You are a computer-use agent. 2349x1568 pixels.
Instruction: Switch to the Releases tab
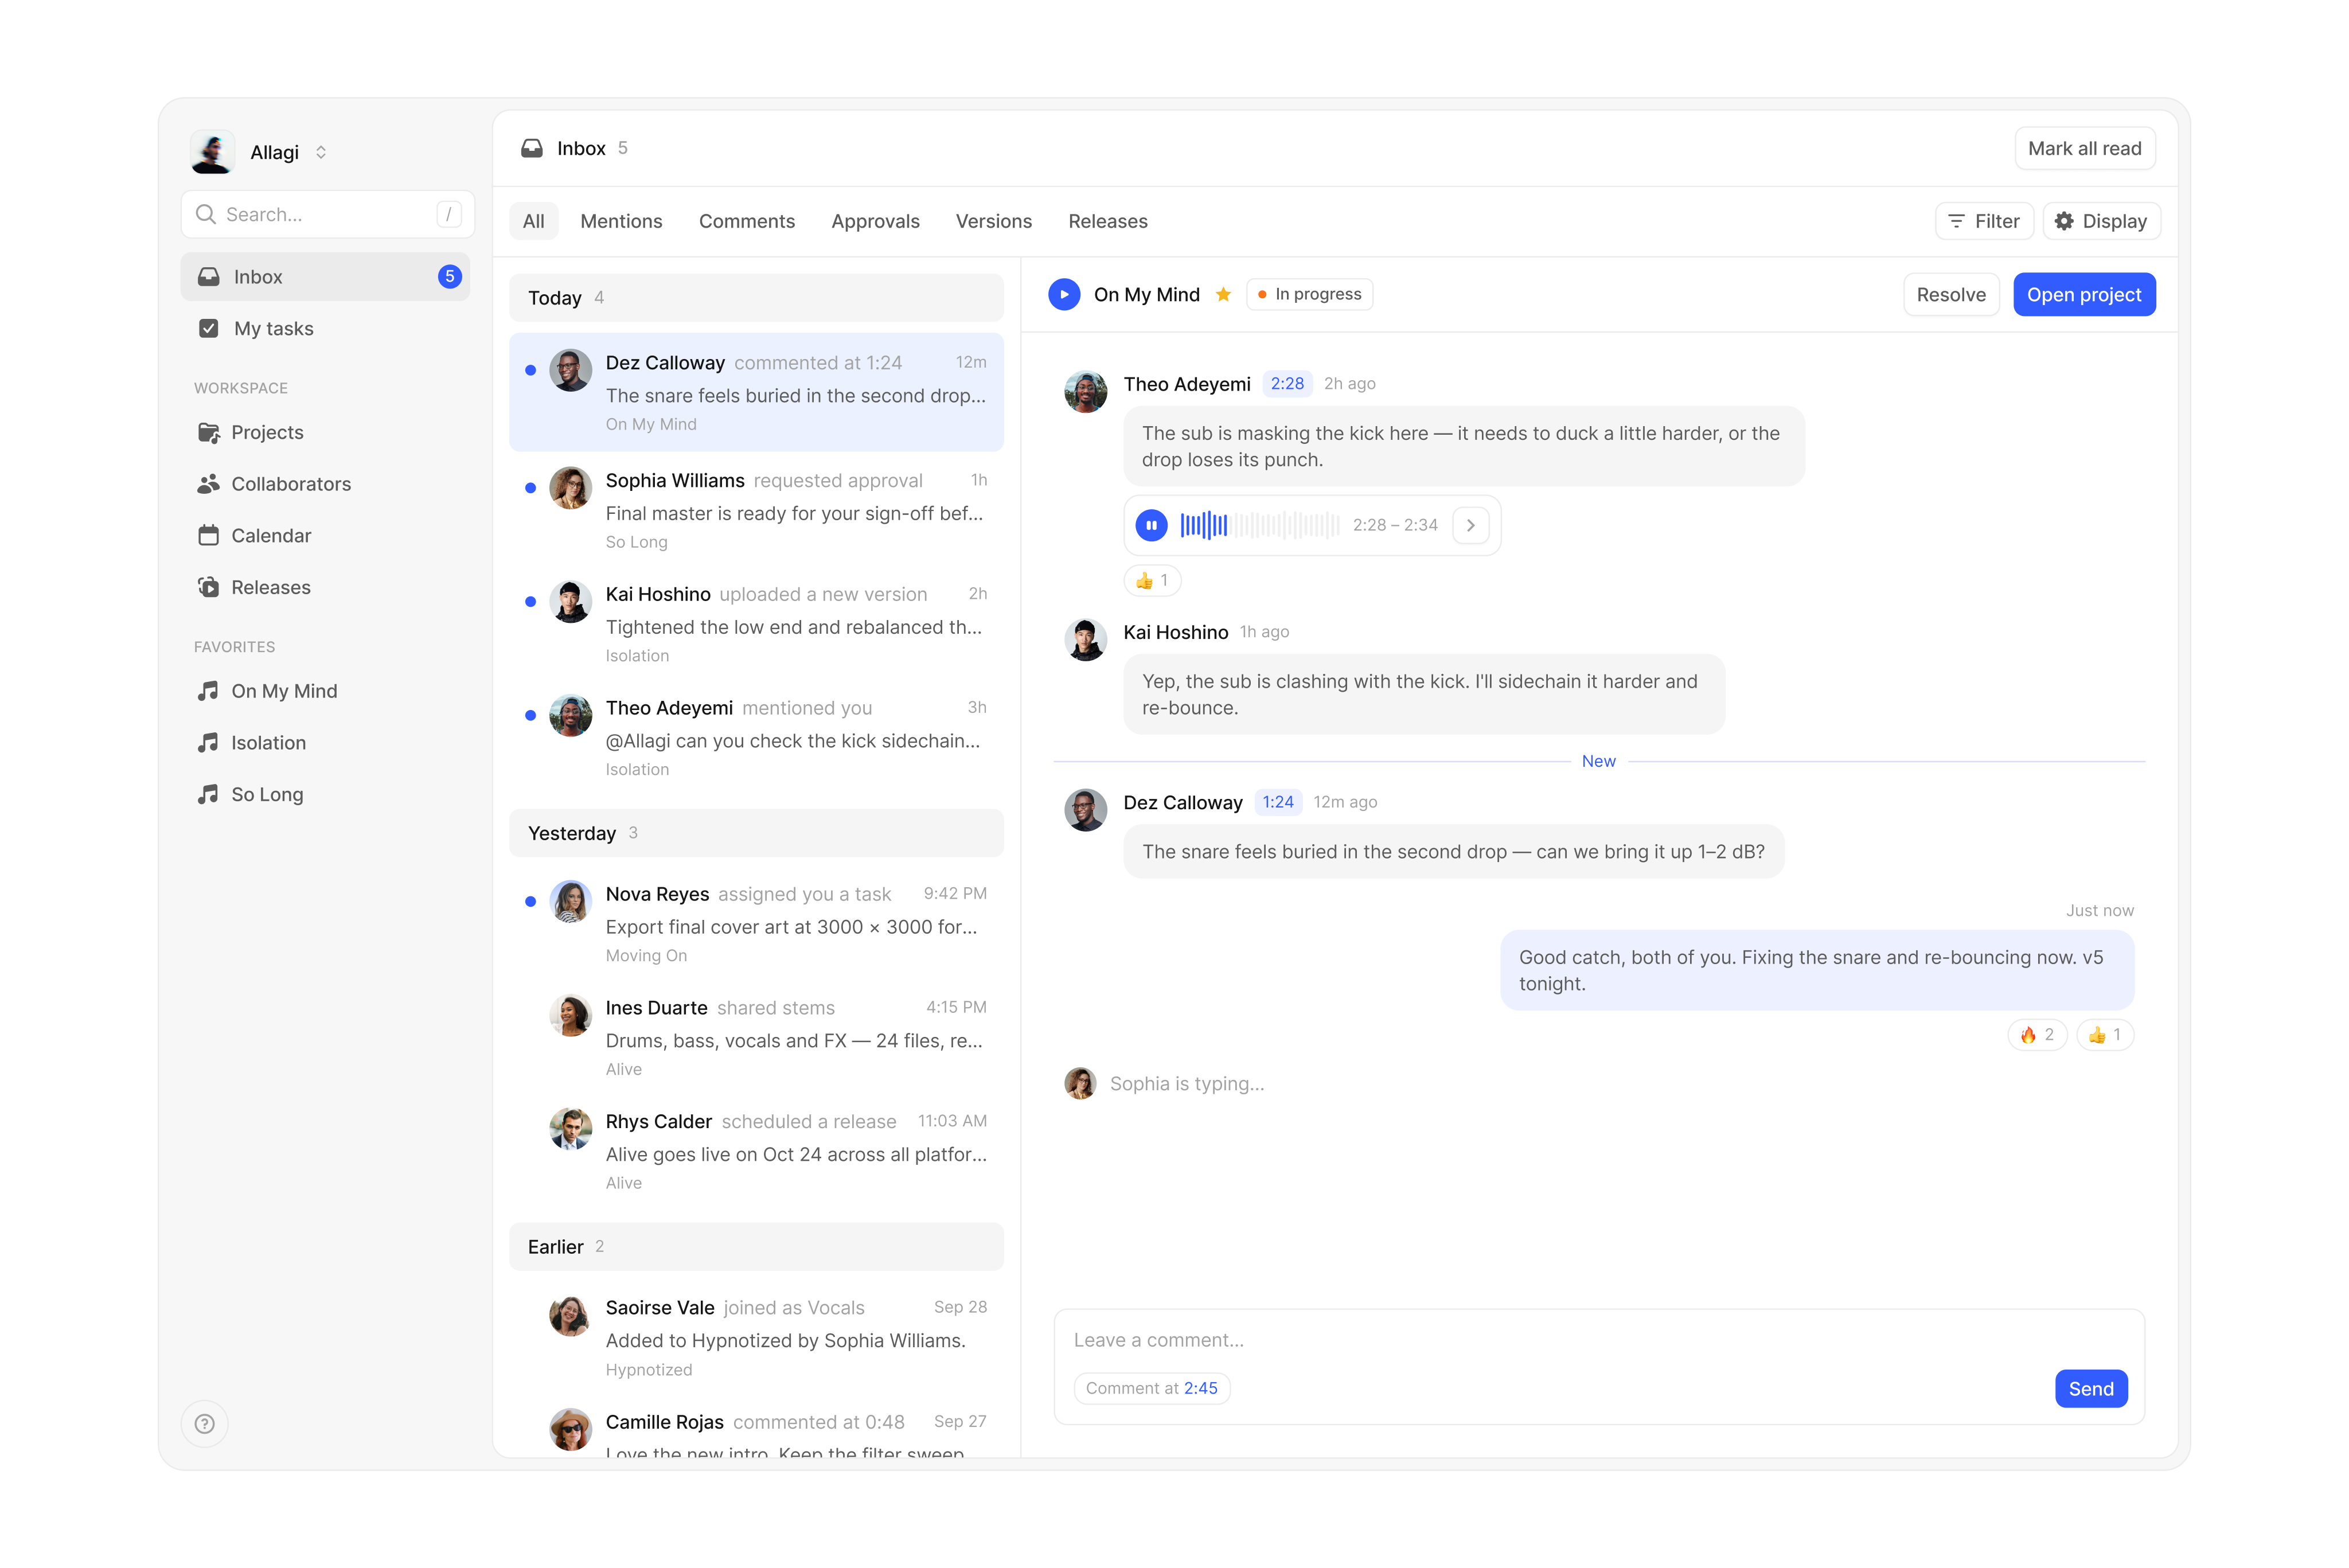[1108, 221]
